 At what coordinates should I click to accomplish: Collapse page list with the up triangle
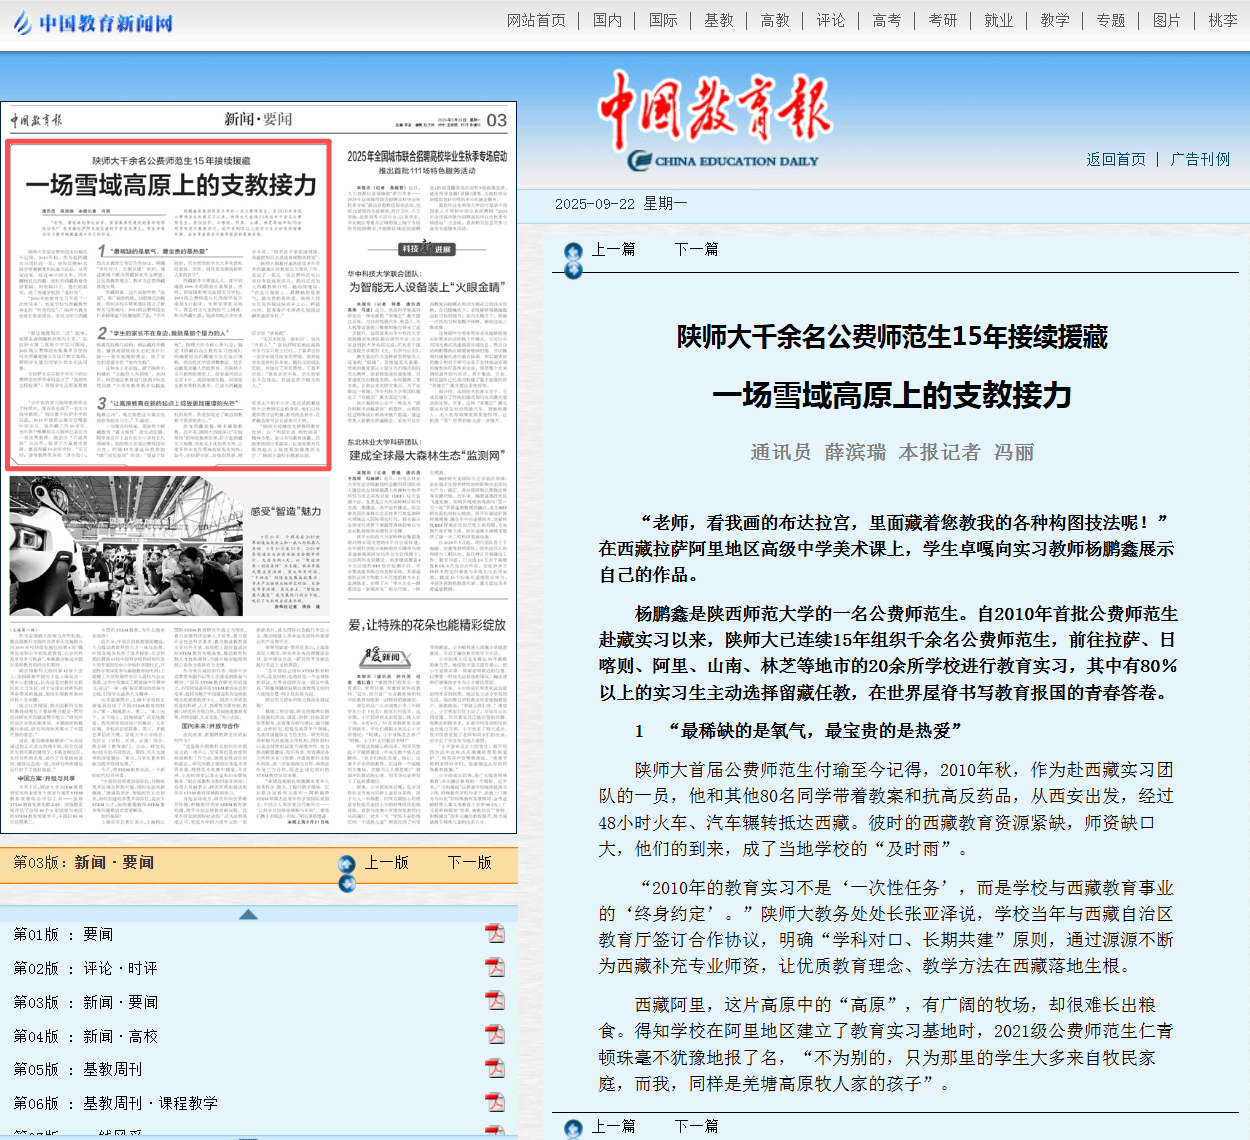(248, 914)
